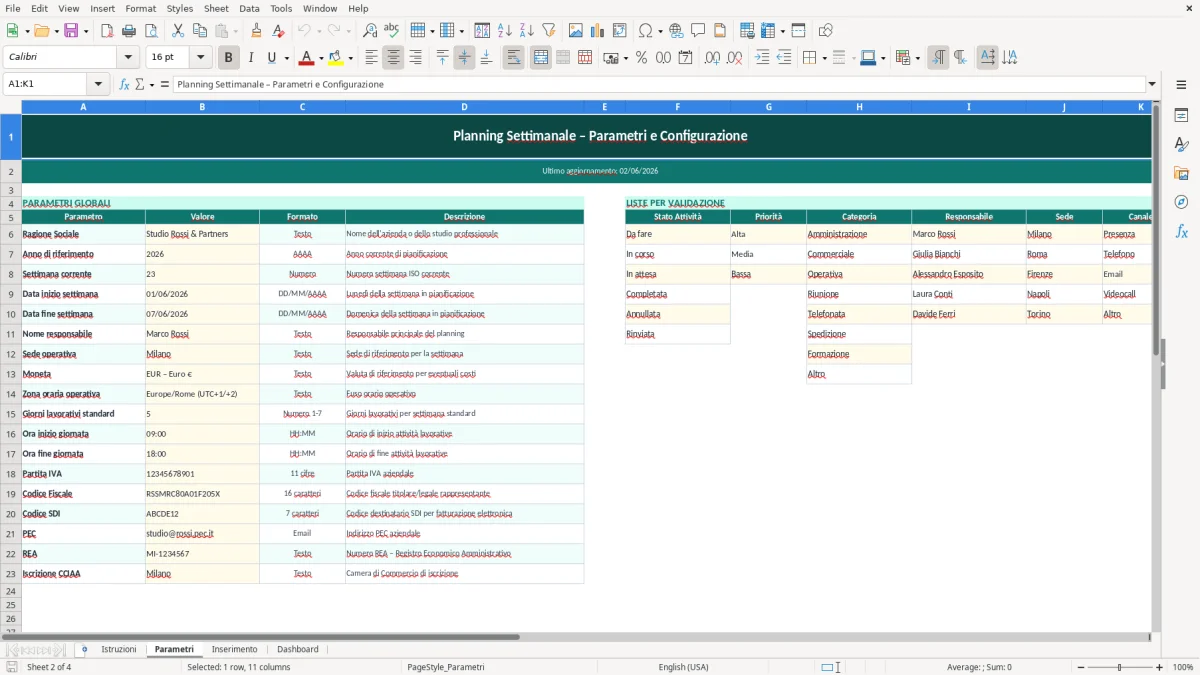The image size is (1200, 675).
Task: Open the Sheet menu
Action: [216, 8]
